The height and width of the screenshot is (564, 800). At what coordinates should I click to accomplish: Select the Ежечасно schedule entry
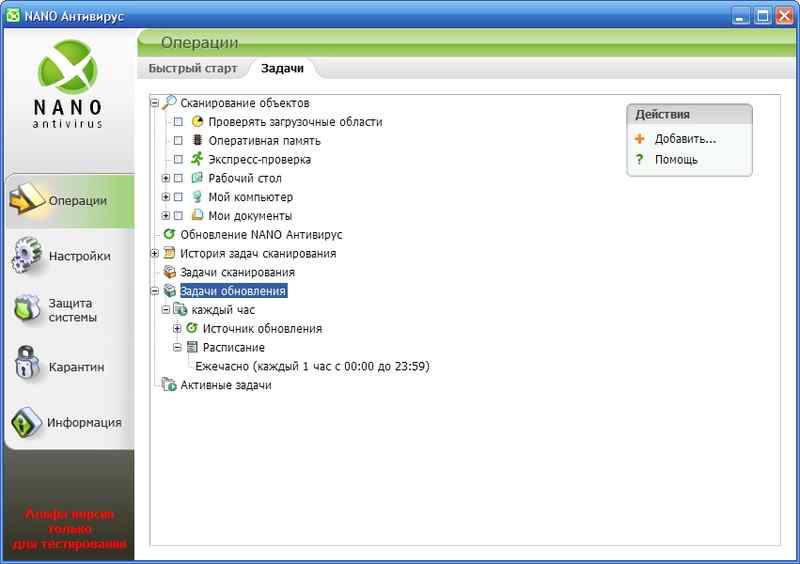click(312, 366)
